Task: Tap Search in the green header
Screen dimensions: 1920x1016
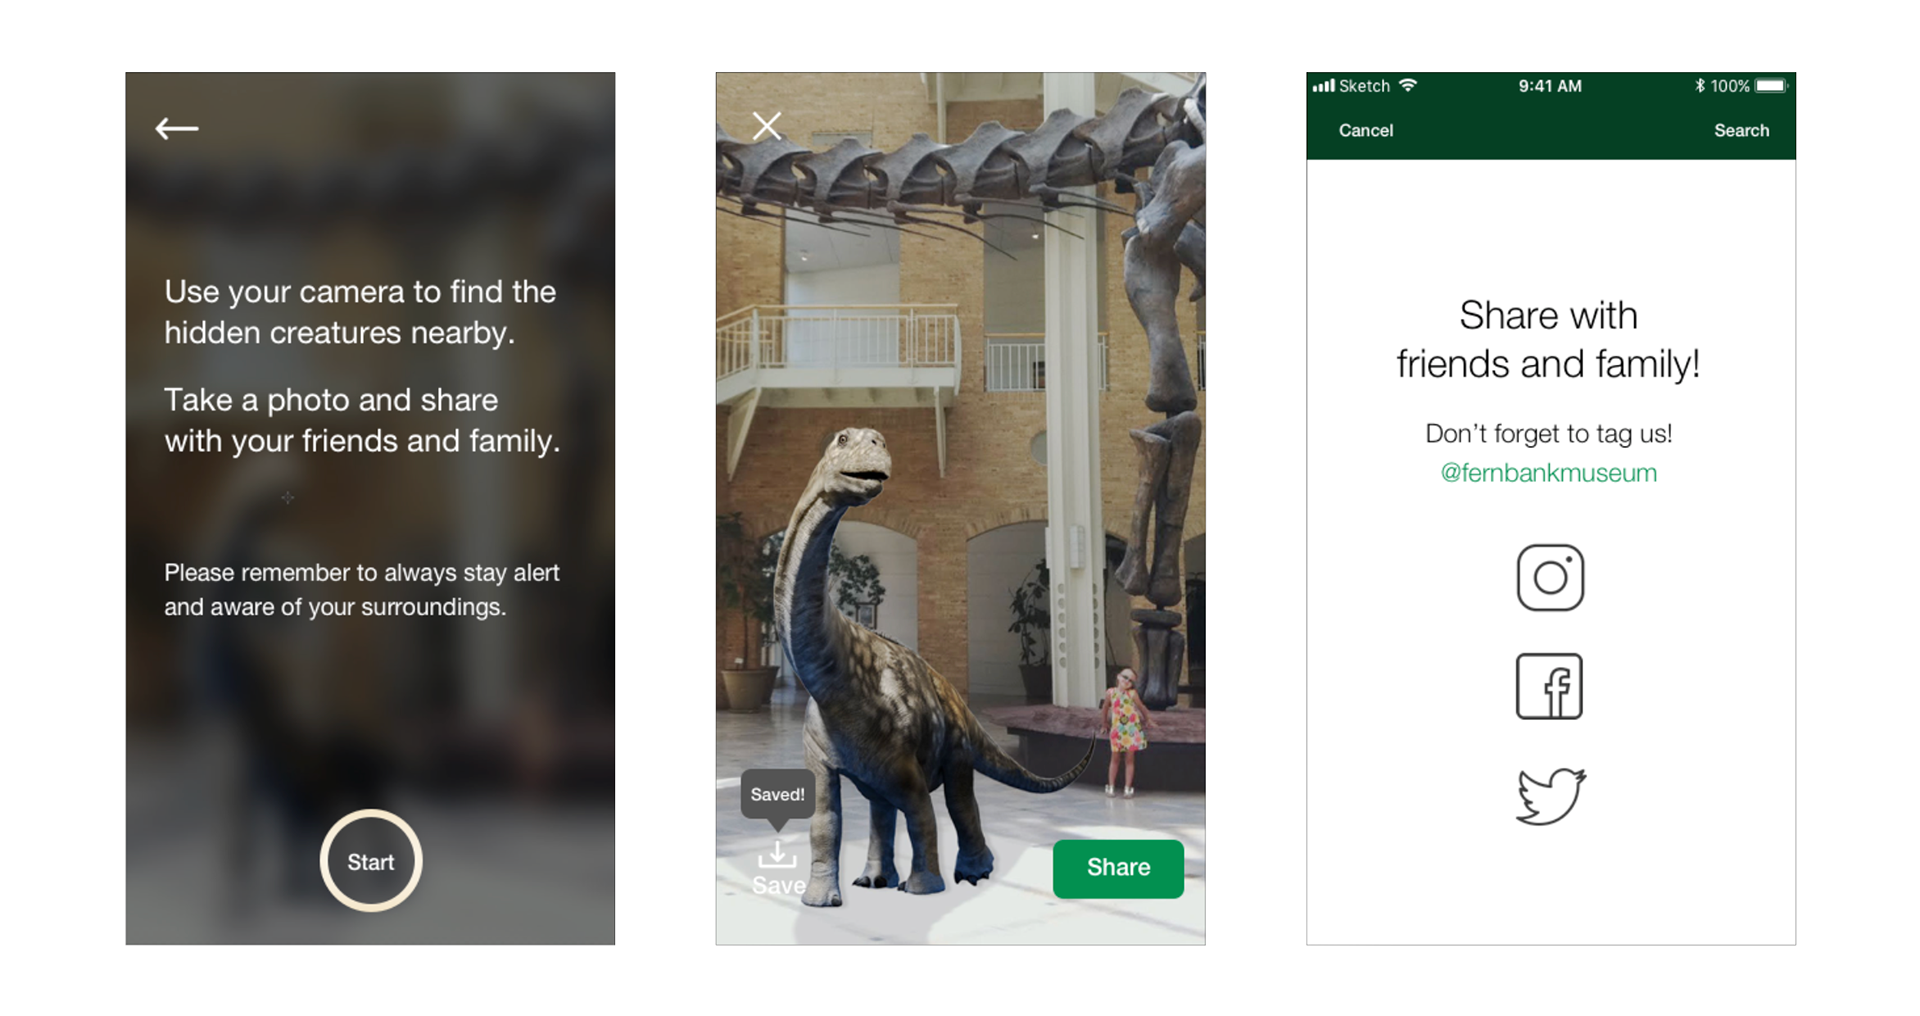Action: pos(1741,130)
